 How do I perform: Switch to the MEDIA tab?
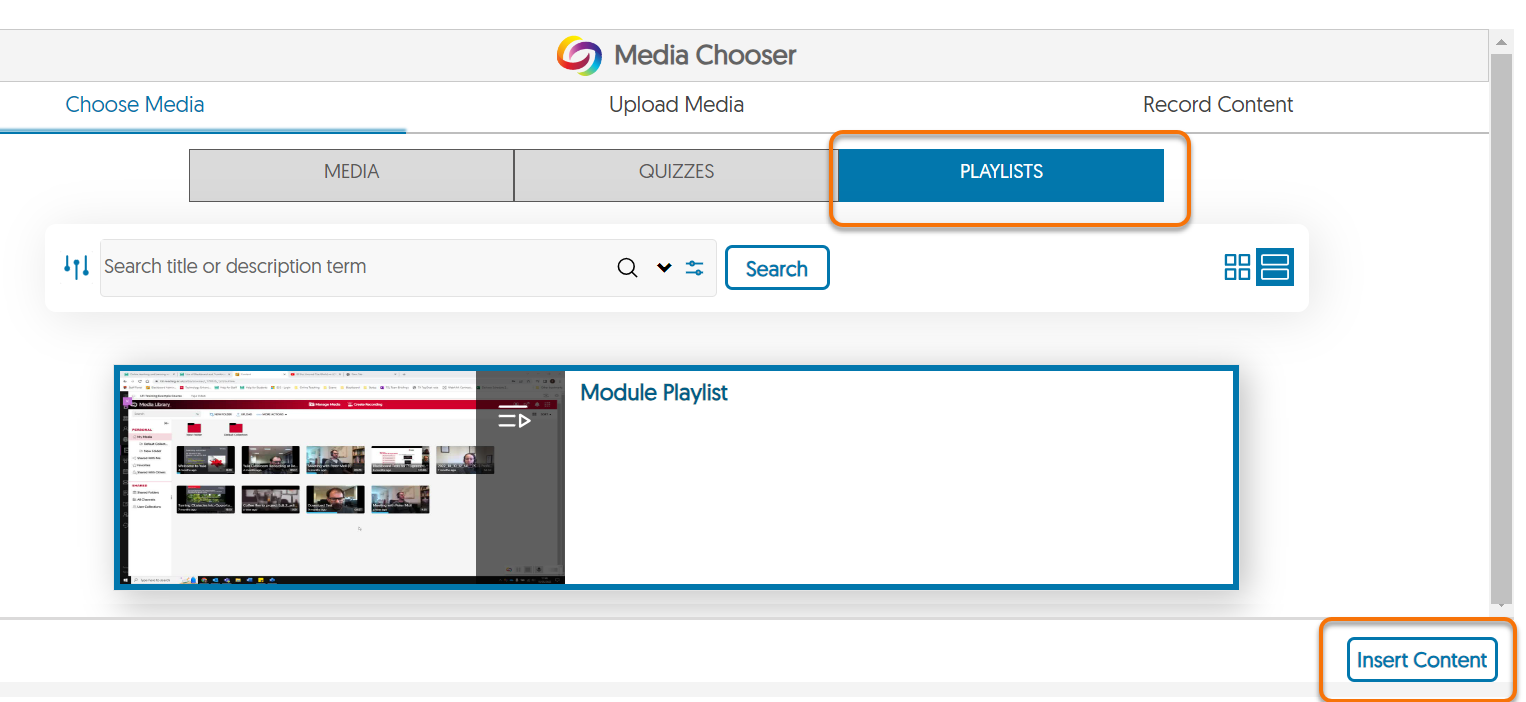[x=351, y=171]
